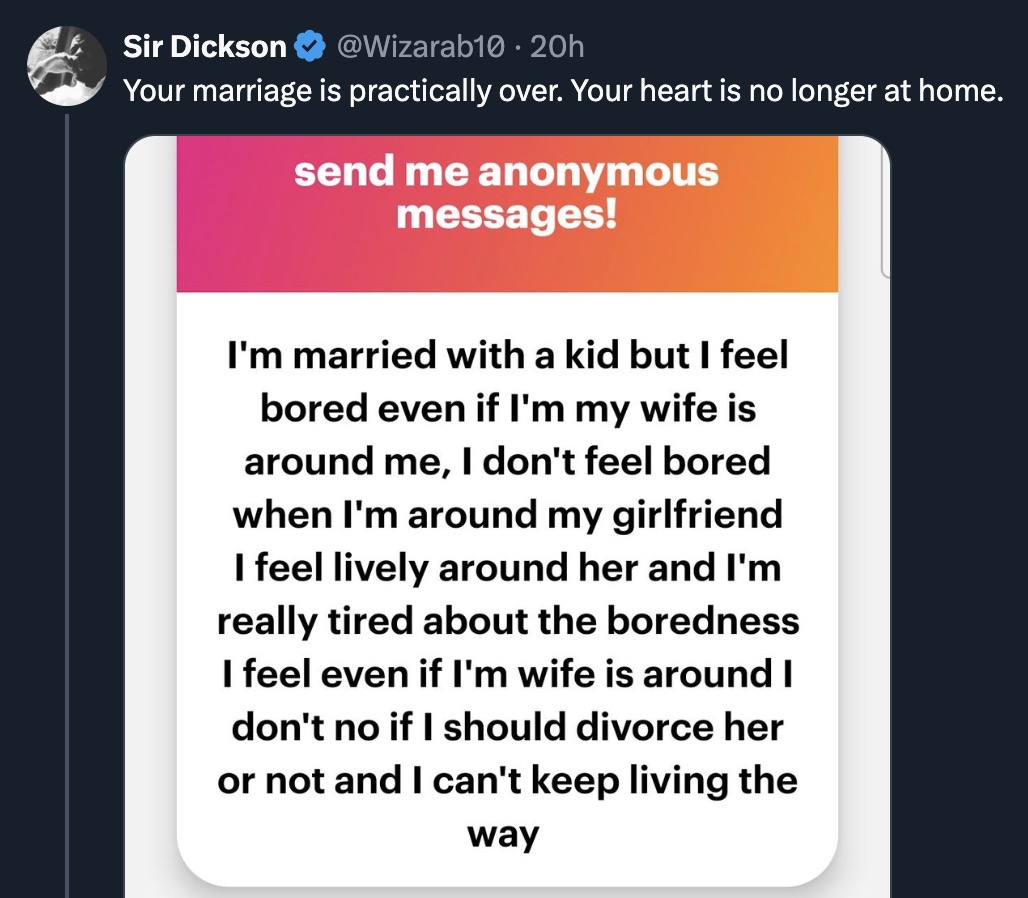Click 'around me, I don't feel bored' line
Viewport: 1028px width, 898px height.
click(x=506, y=462)
